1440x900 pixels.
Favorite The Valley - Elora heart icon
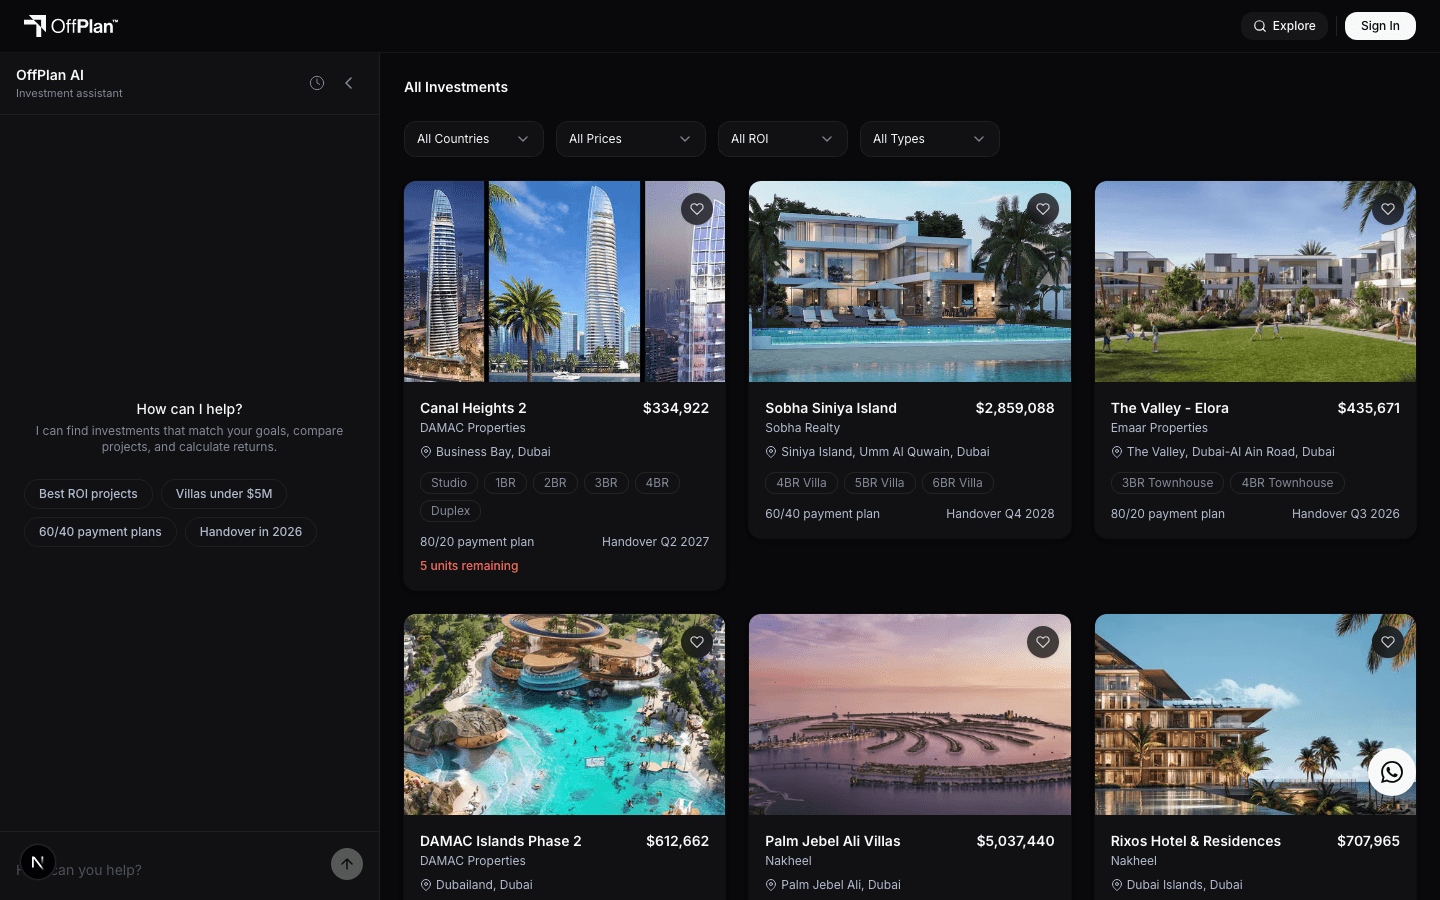(x=1388, y=209)
